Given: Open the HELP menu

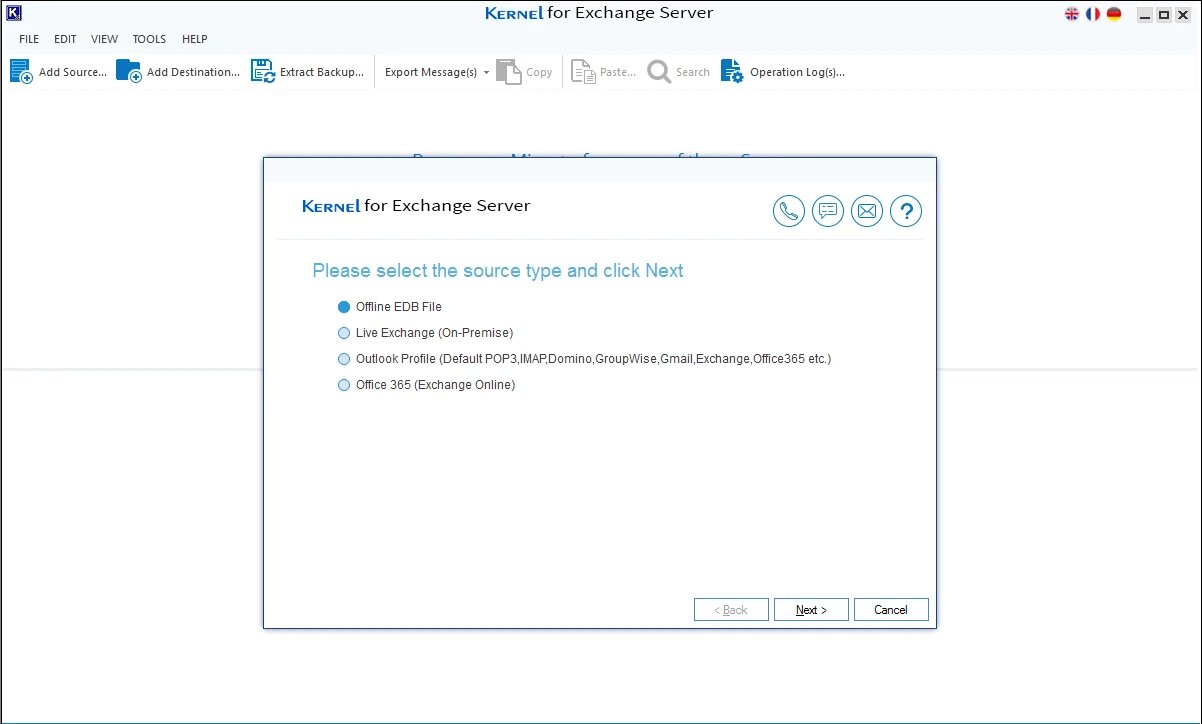Looking at the screenshot, I should coord(195,39).
